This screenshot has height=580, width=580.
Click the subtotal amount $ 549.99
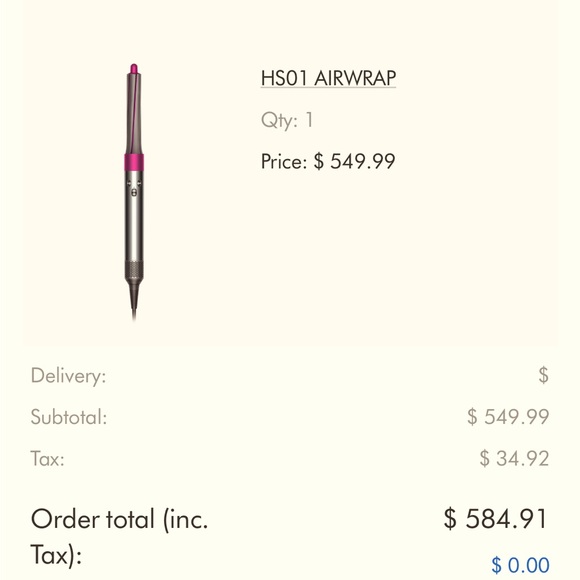(508, 417)
